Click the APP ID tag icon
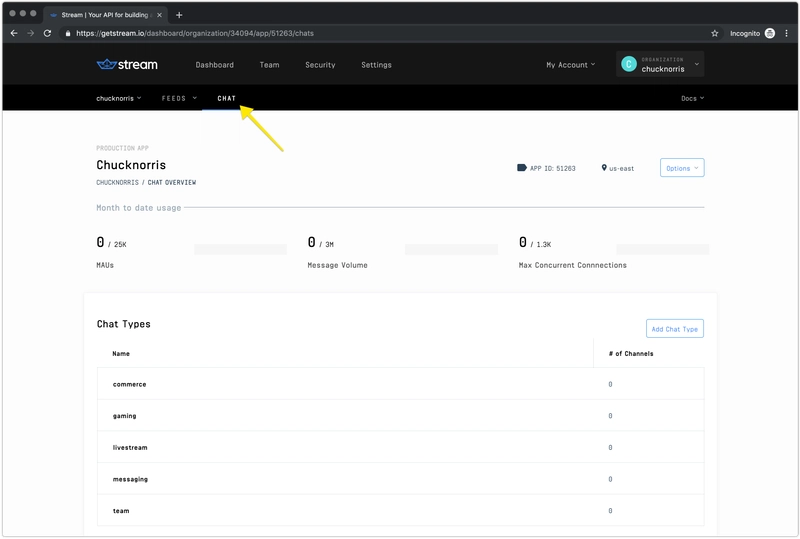Image resolution: width=800 pixels, height=539 pixels. tap(521, 168)
